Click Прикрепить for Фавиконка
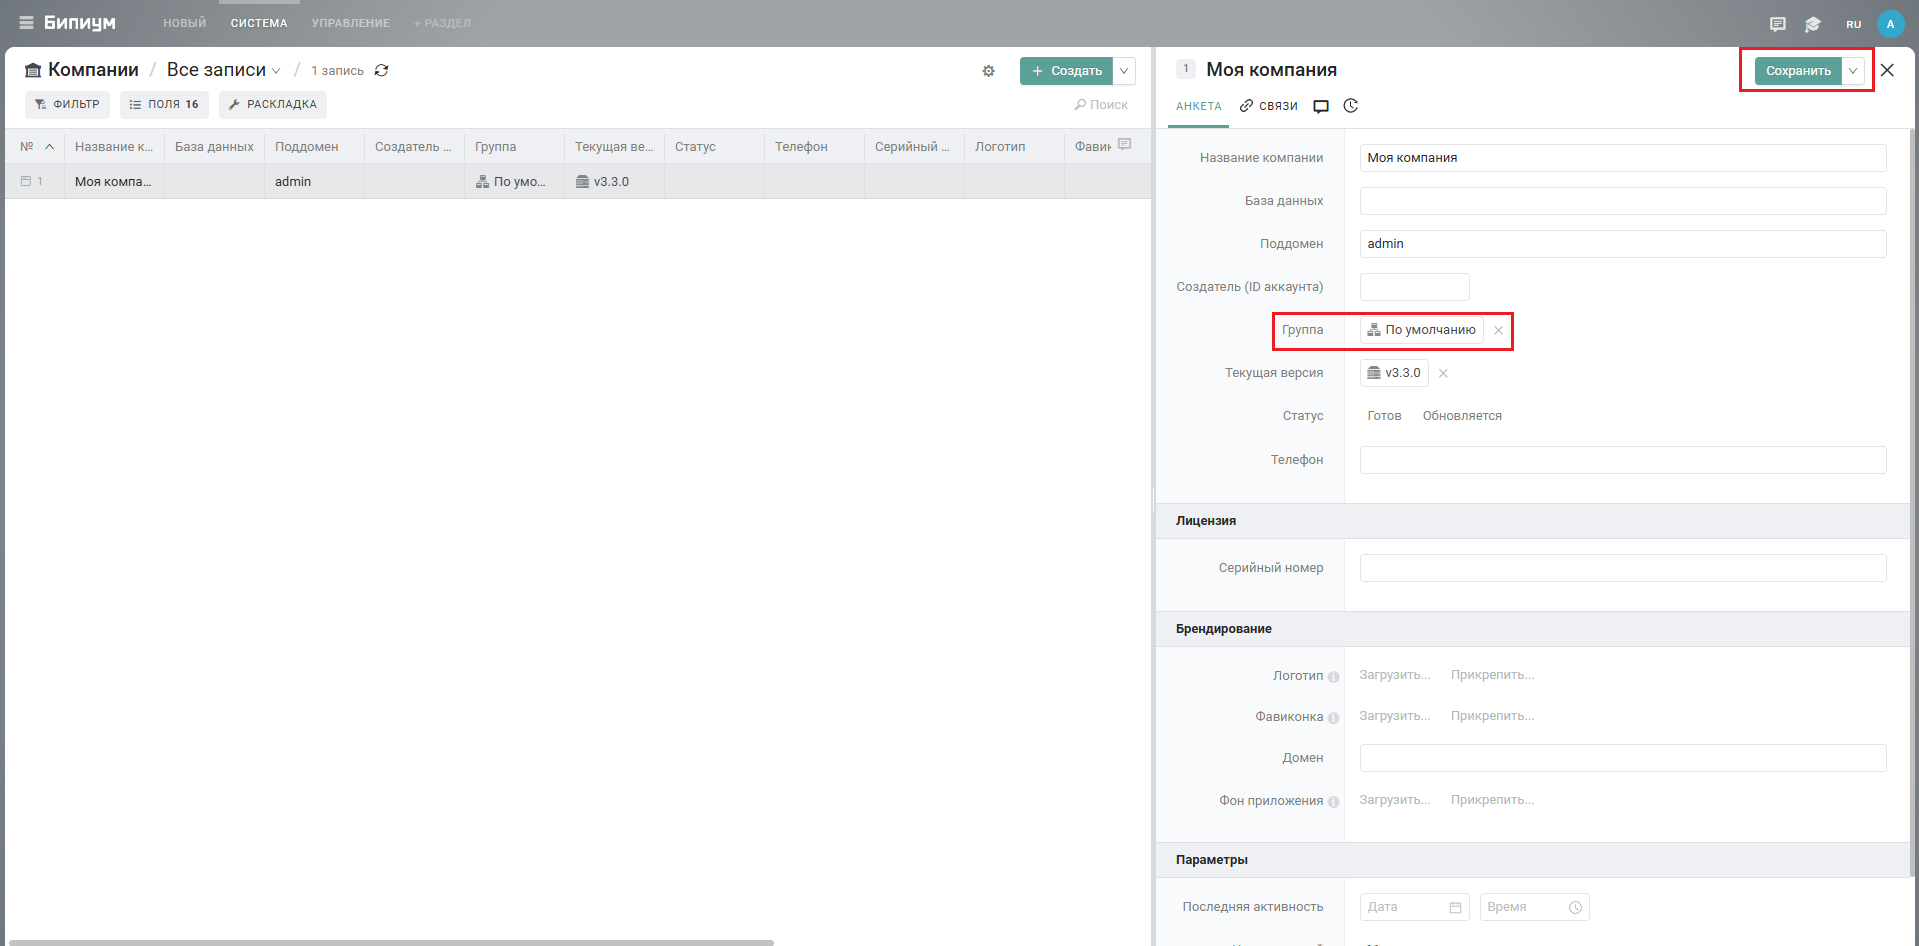This screenshot has width=1919, height=946. point(1492,716)
